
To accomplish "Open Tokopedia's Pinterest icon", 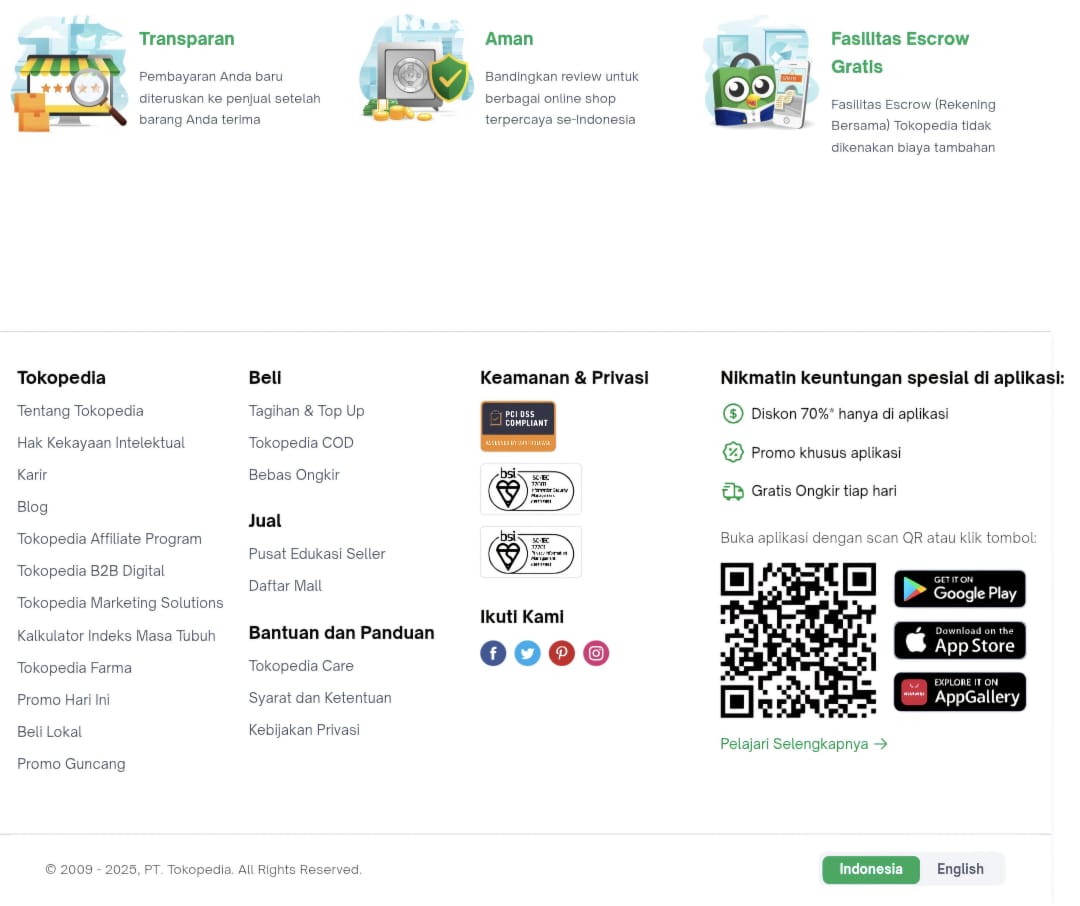I will point(561,652).
